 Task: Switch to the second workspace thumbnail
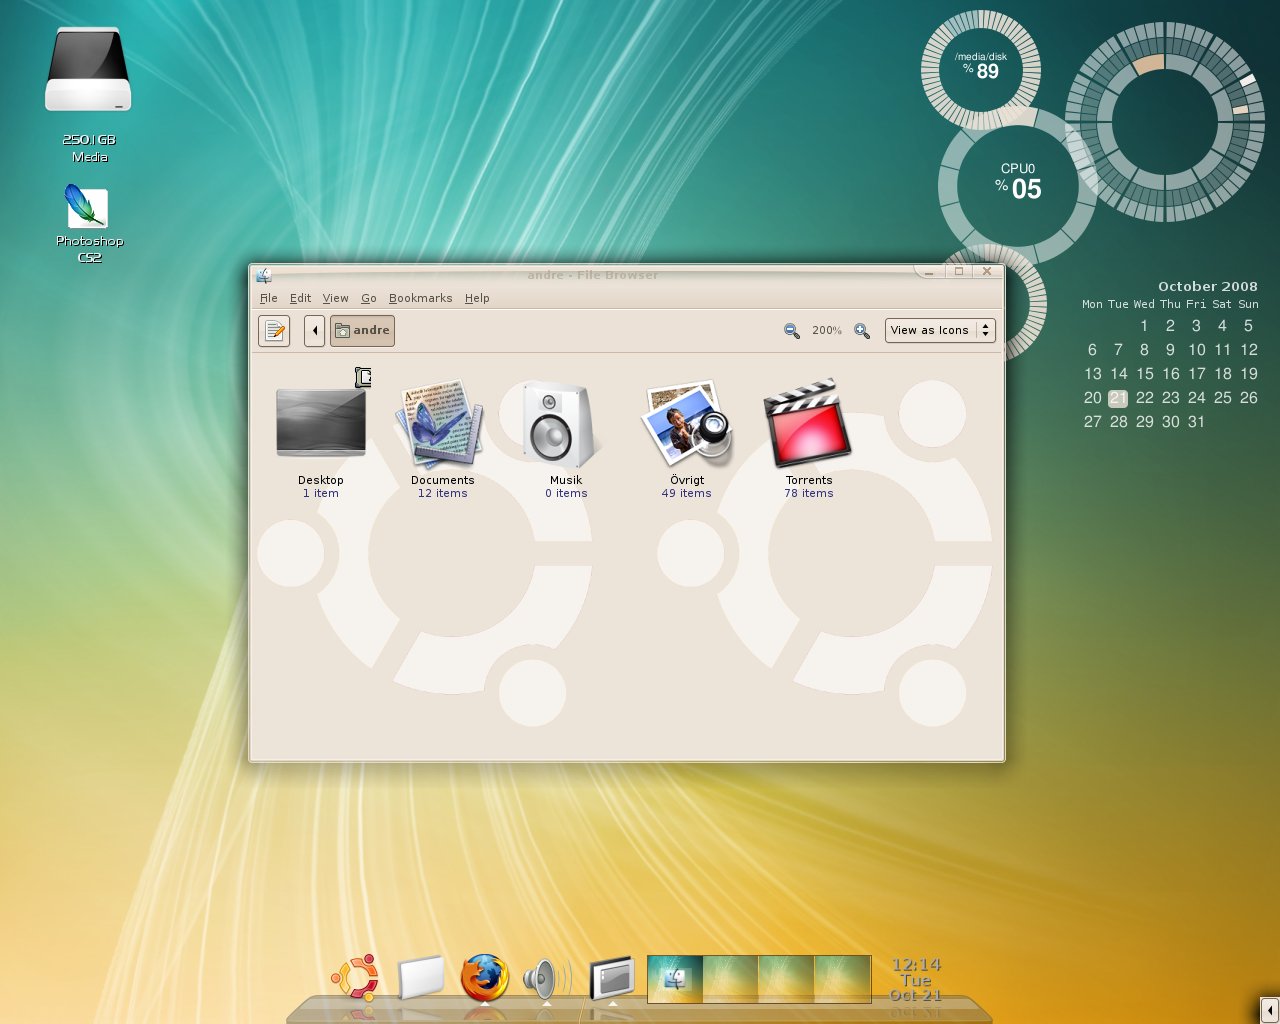[730, 979]
